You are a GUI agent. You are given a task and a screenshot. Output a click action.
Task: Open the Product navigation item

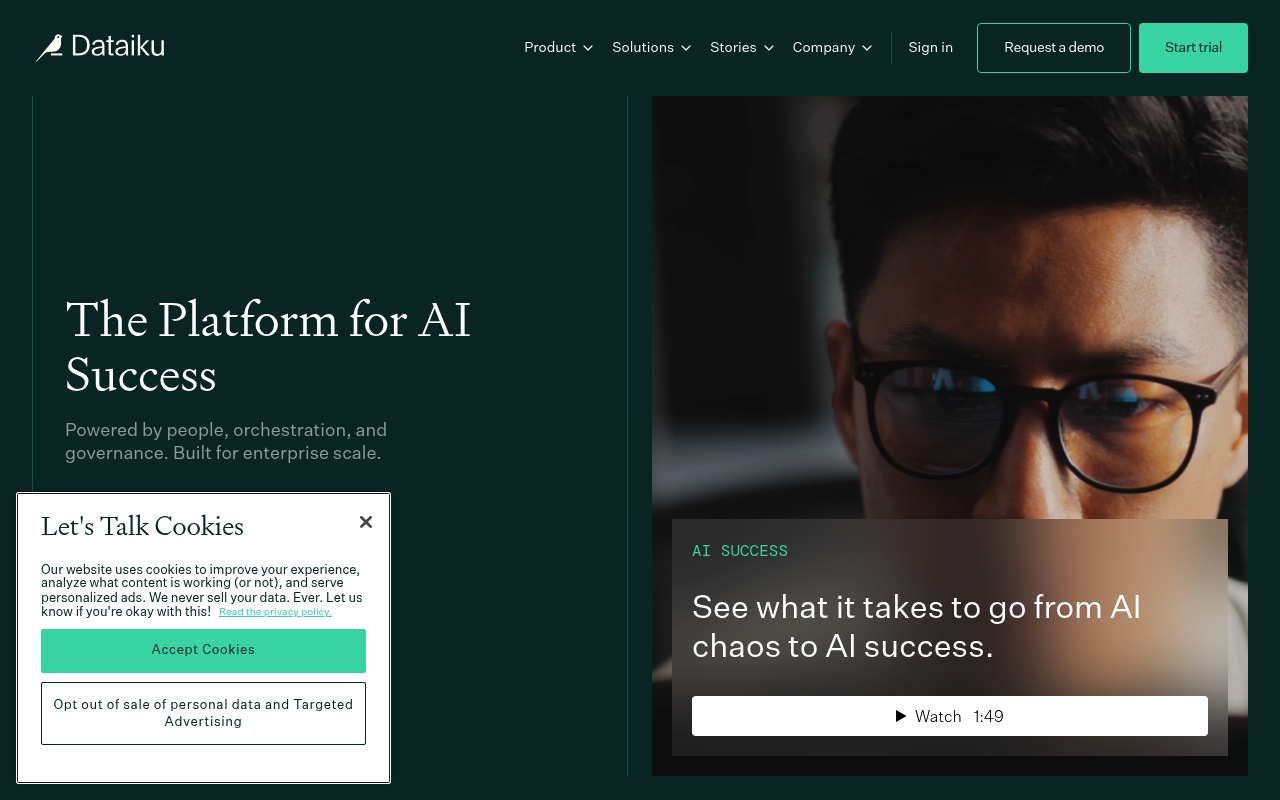[x=550, y=47]
